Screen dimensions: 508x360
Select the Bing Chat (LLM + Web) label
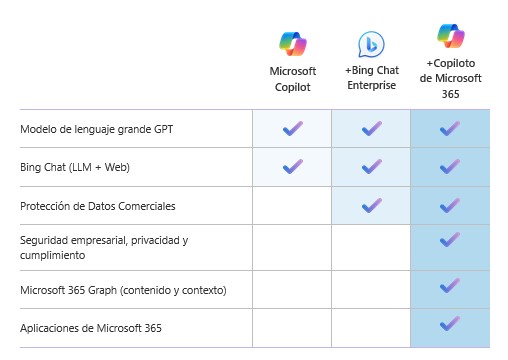pyautogui.click(x=75, y=167)
